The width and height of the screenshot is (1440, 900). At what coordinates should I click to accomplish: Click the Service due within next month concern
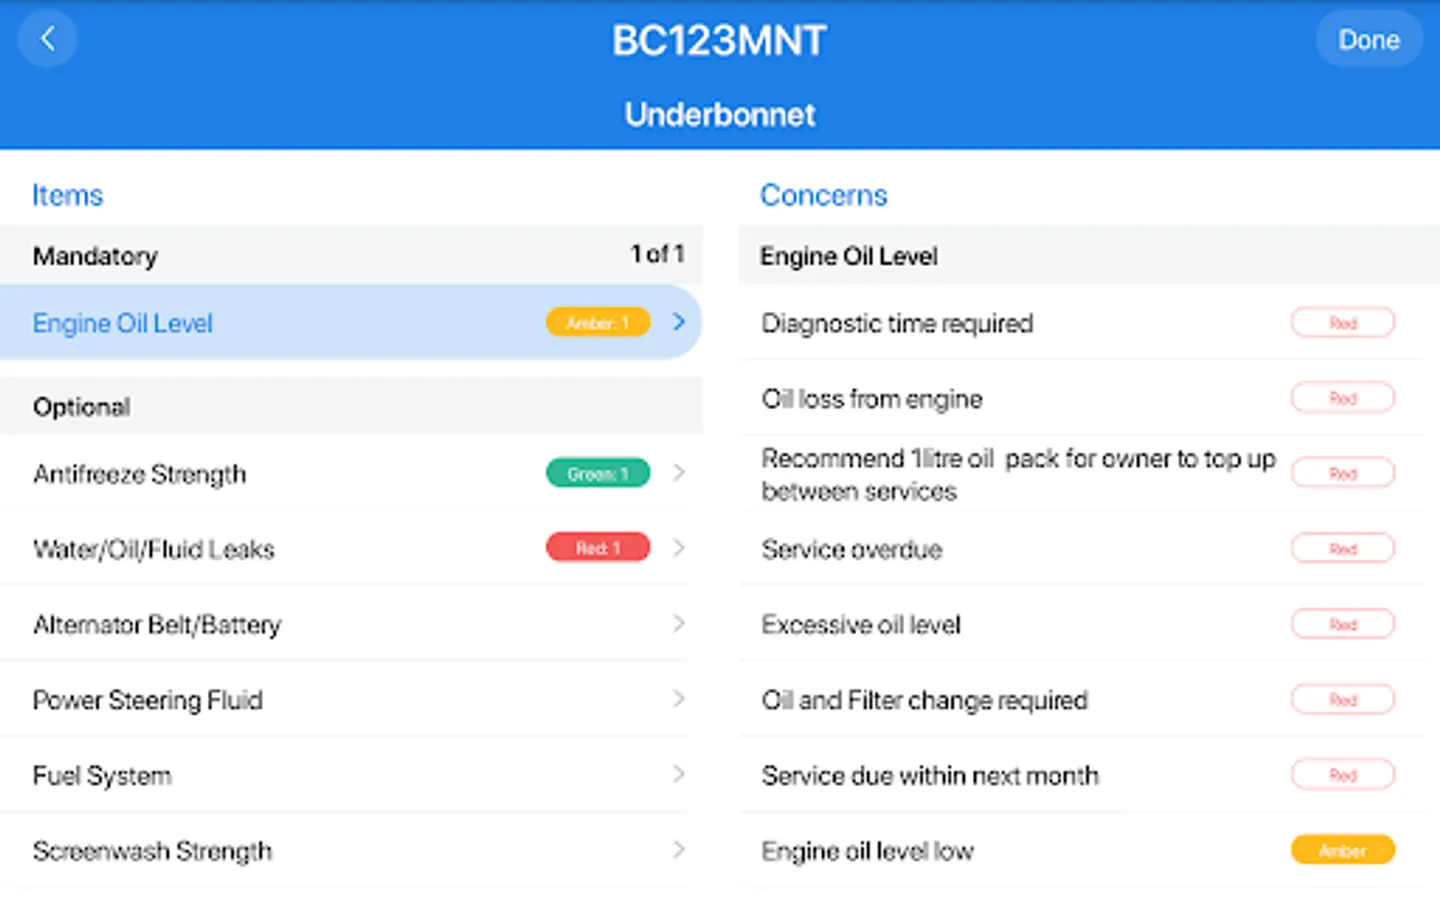tap(930, 775)
